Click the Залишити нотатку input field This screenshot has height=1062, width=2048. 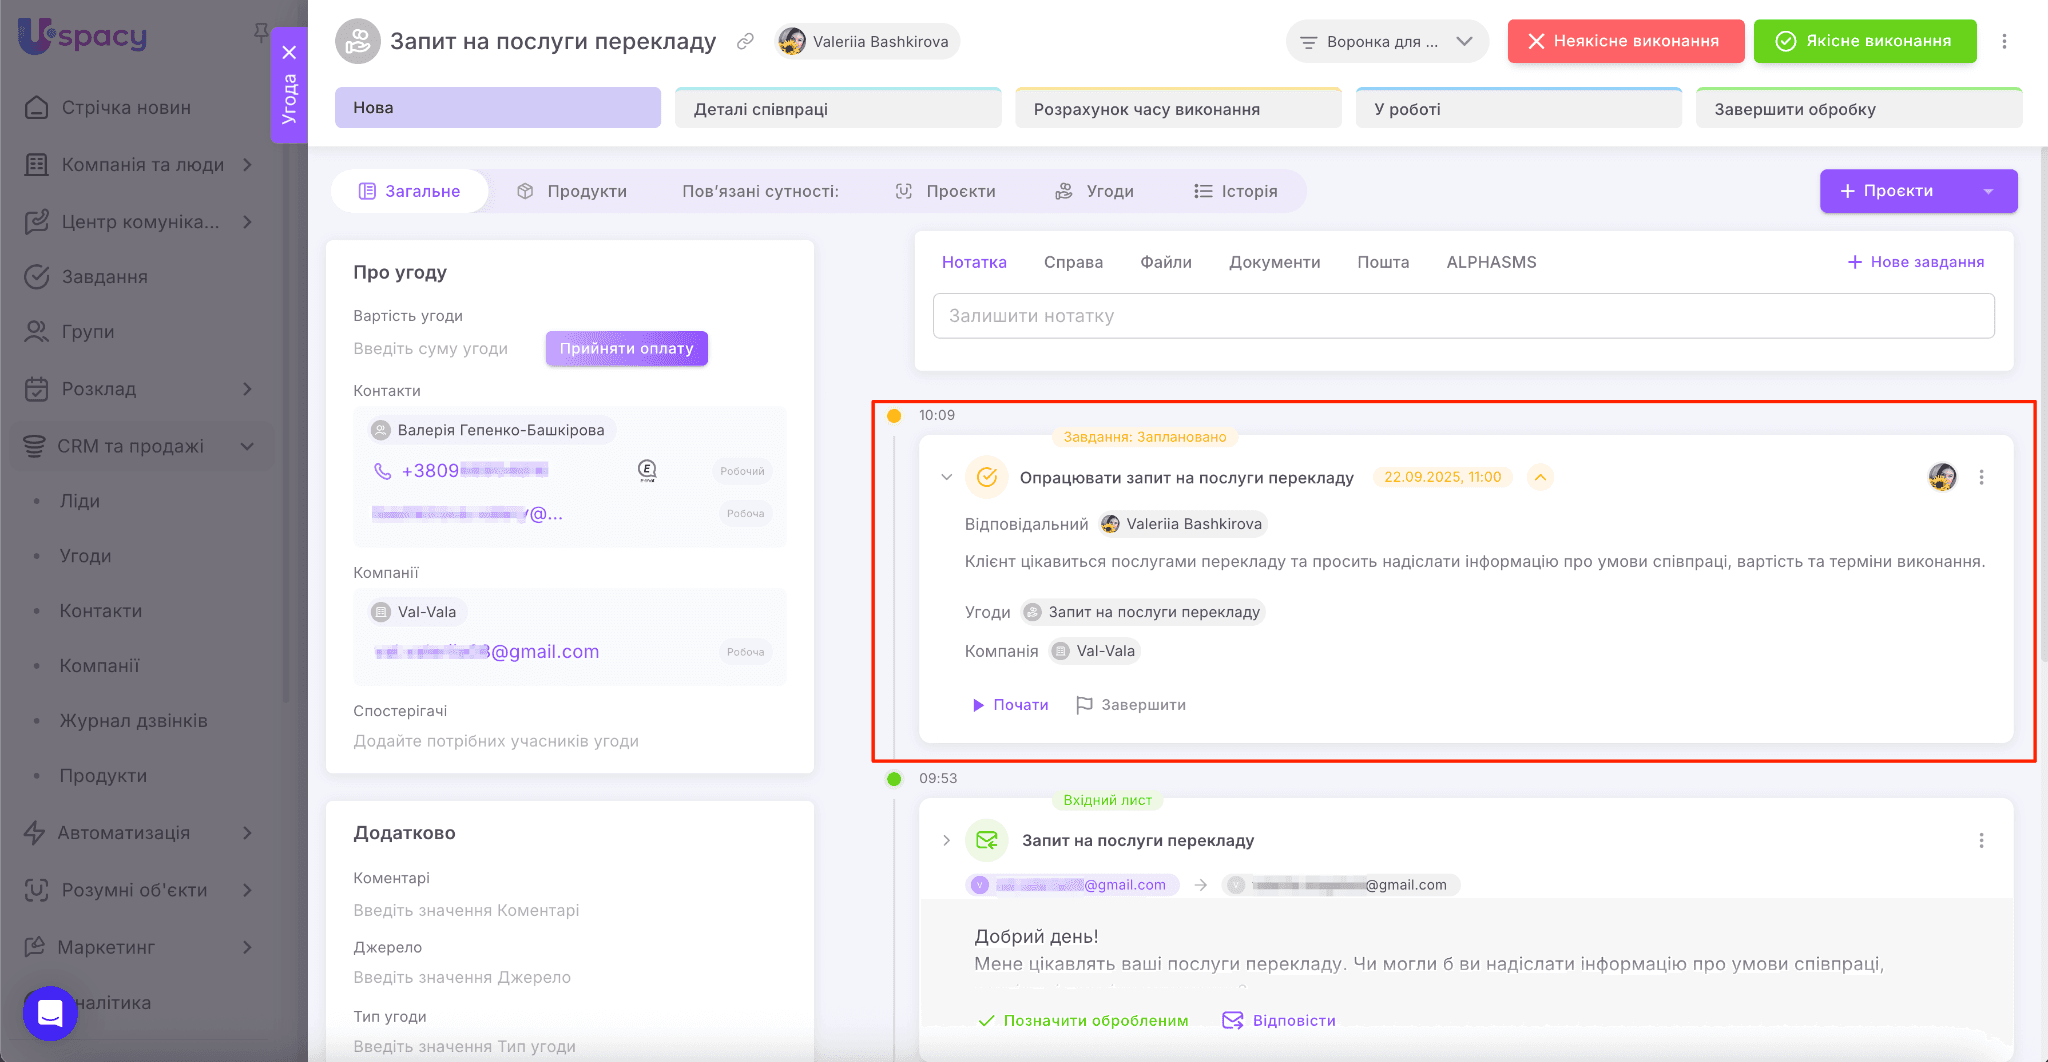point(1462,316)
